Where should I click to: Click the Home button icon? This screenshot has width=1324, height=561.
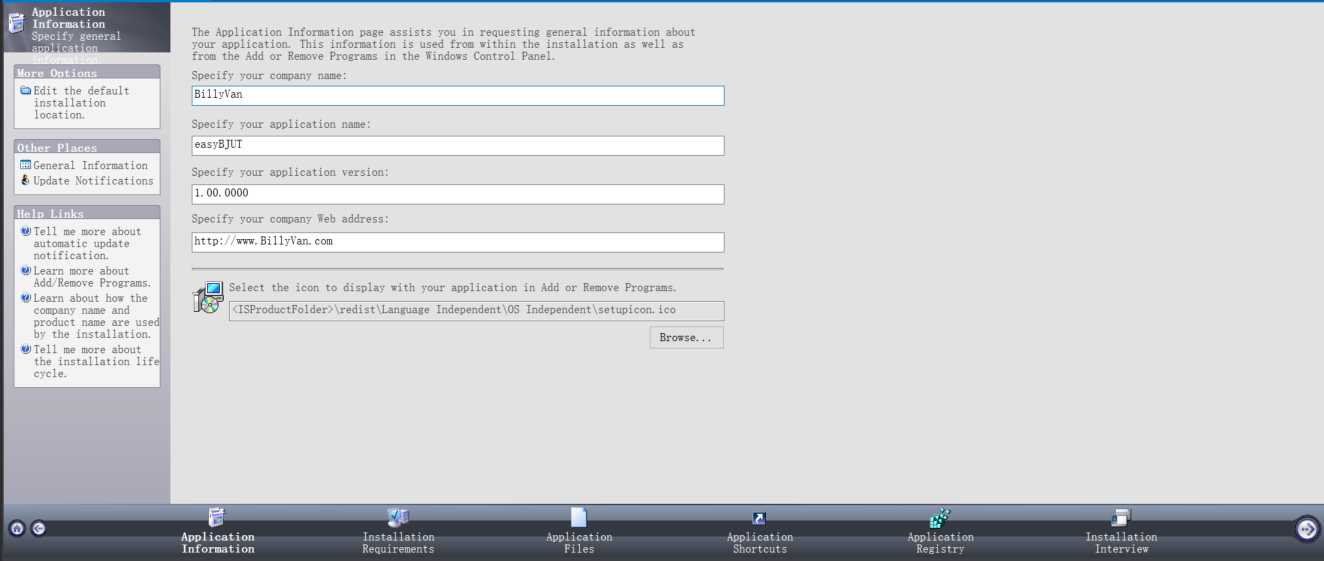pos(17,528)
